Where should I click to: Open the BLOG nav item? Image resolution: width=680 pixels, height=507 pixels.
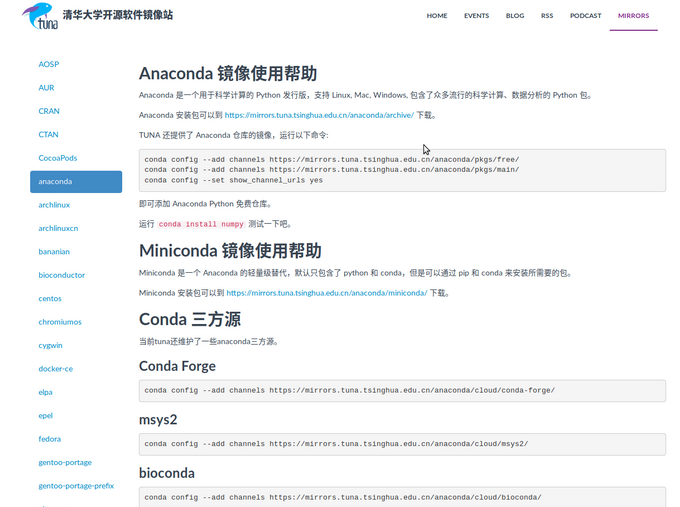click(x=515, y=16)
